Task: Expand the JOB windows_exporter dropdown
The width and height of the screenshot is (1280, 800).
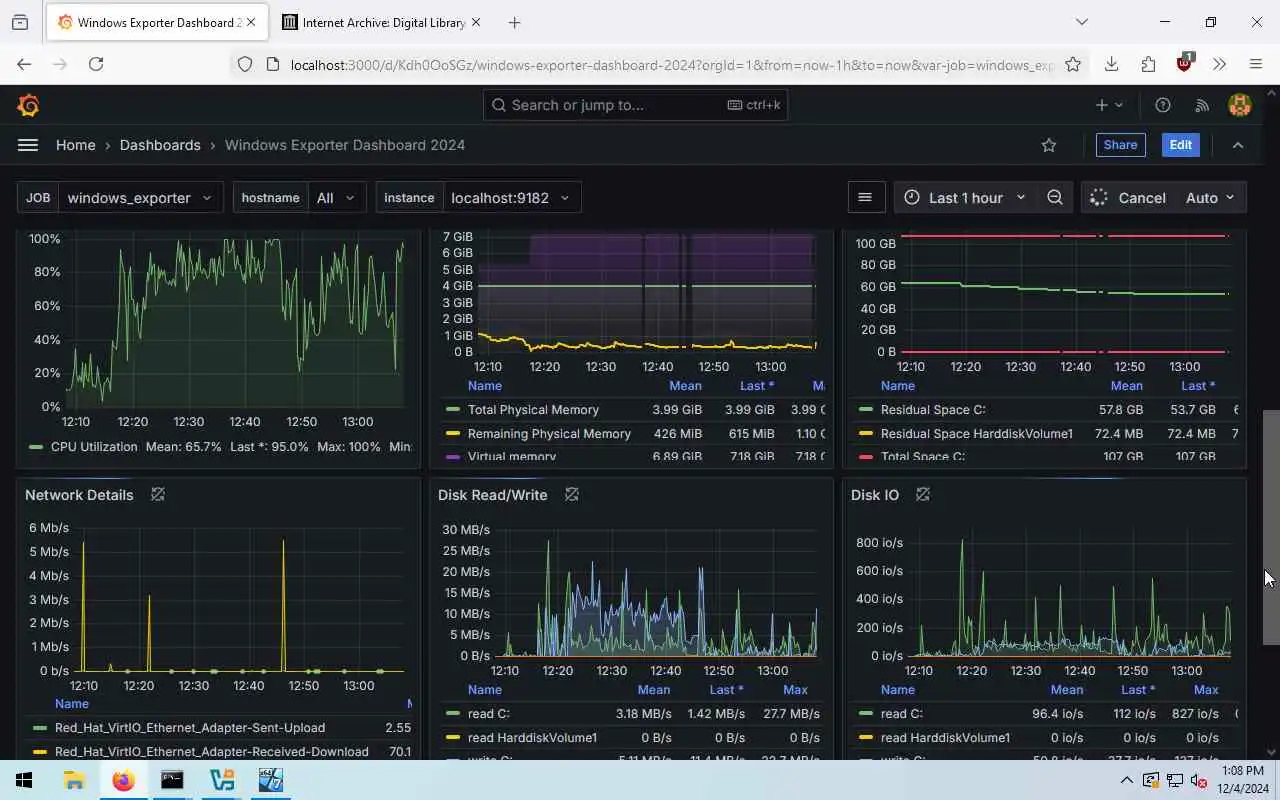Action: tap(119, 198)
